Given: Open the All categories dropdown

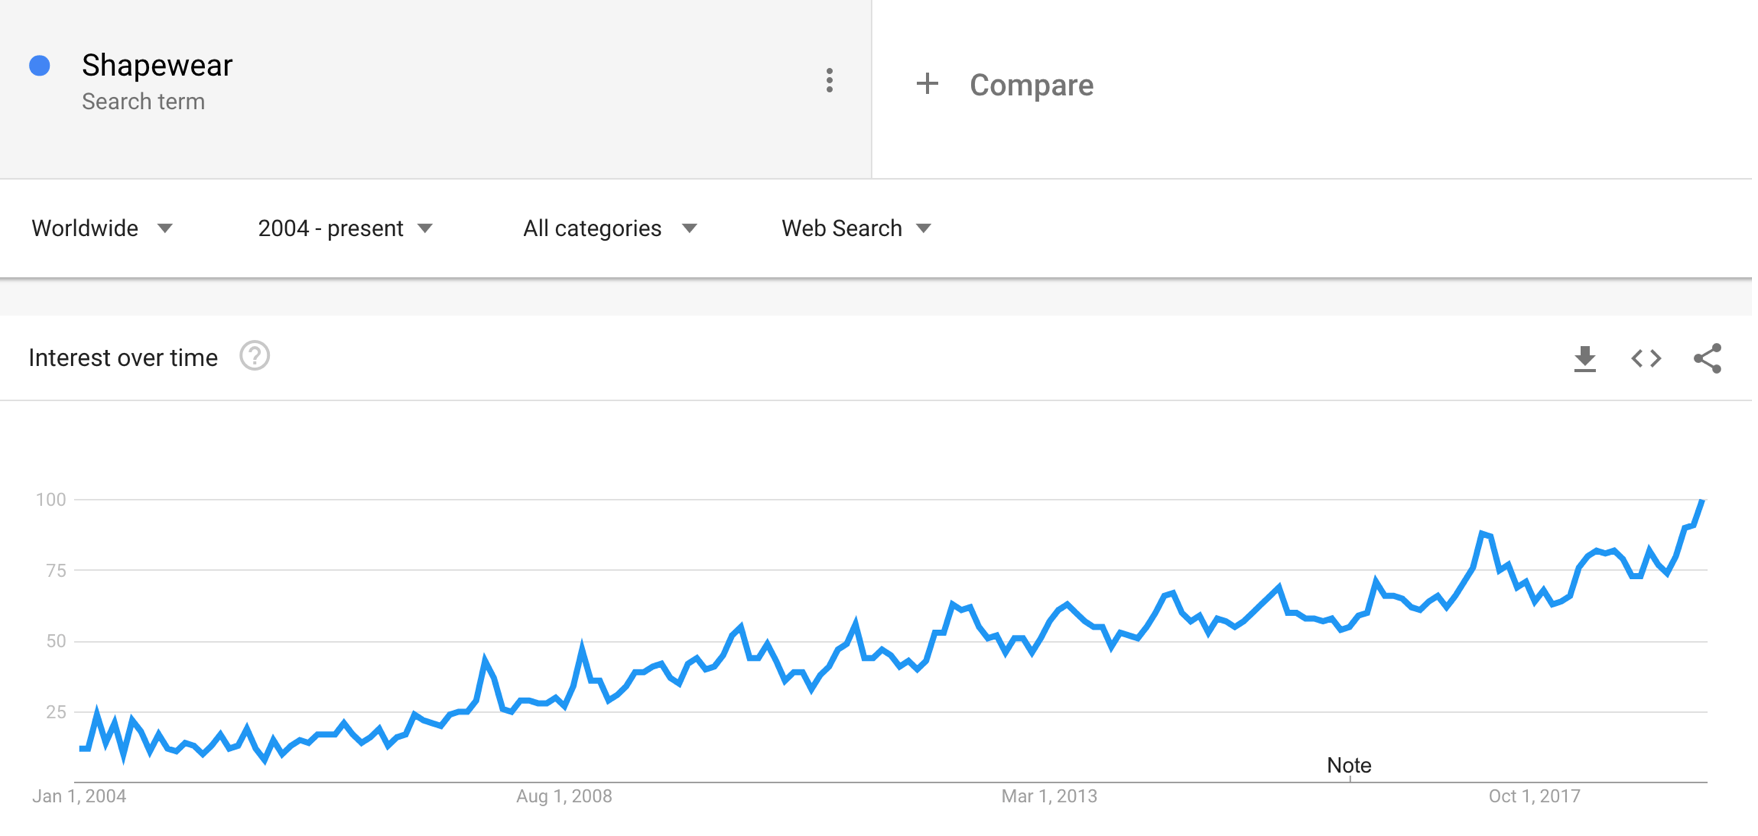Looking at the screenshot, I should pyautogui.click(x=610, y=229).
